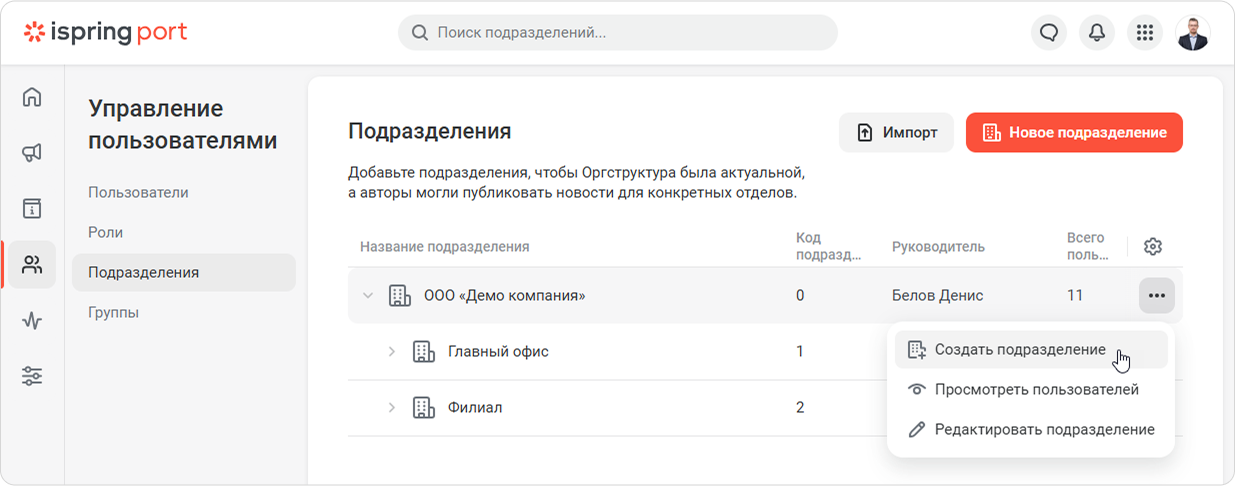The height and width of the screenshot is (486, 1235).
Task: Open the sliders settings sidebar icon
Action: (32, 377)
